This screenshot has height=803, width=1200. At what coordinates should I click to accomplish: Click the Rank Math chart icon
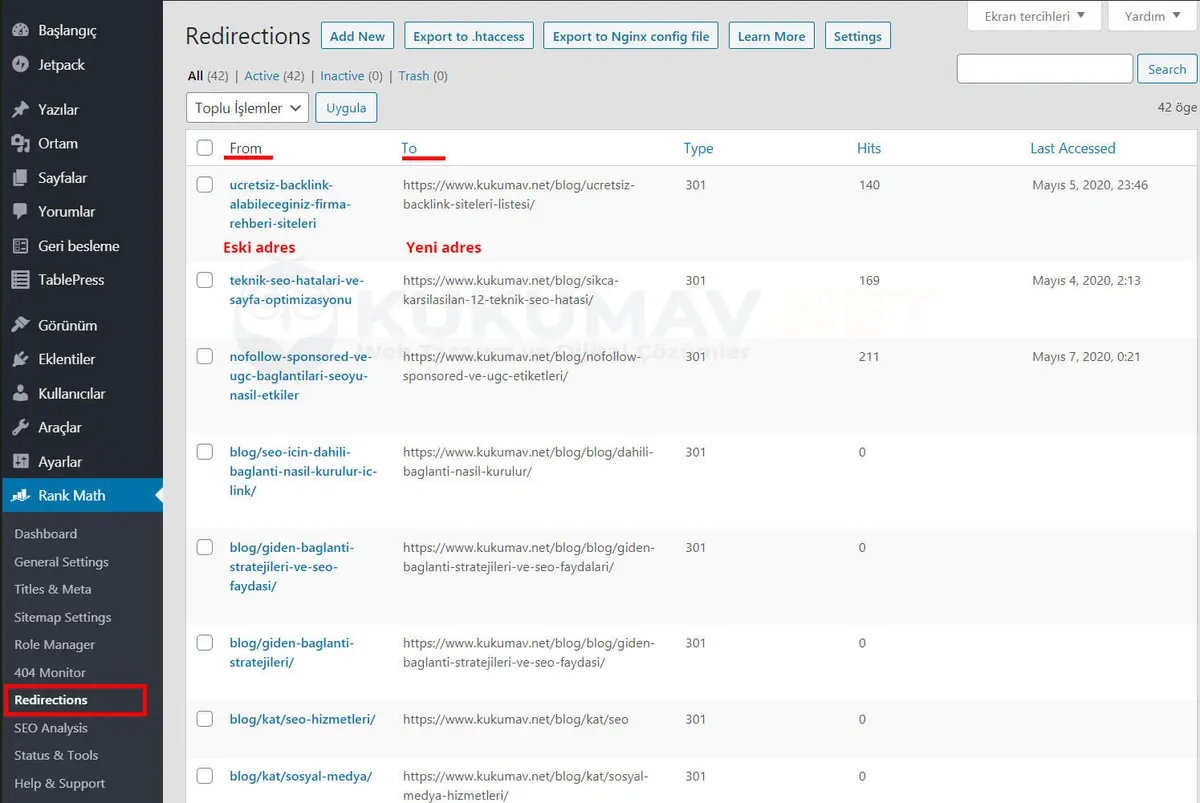point(20,496)
